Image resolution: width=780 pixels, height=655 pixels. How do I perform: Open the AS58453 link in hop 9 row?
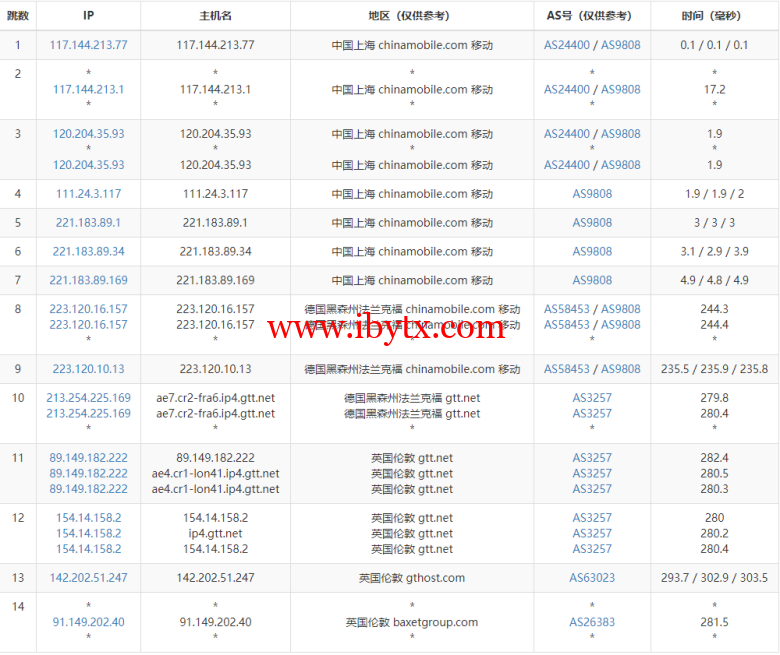[x=567, y=369]
